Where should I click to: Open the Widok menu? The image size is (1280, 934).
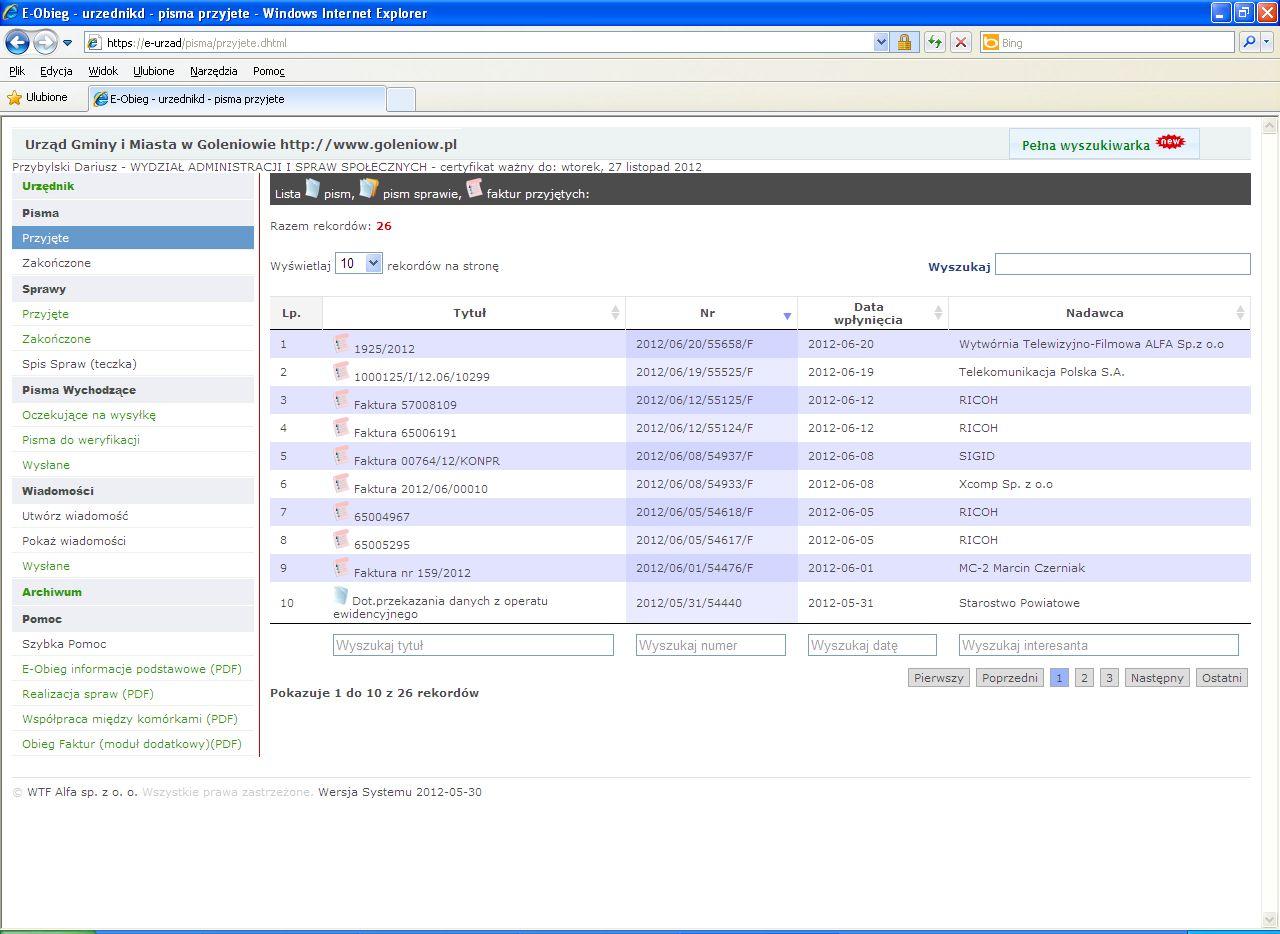pos(103,71)
